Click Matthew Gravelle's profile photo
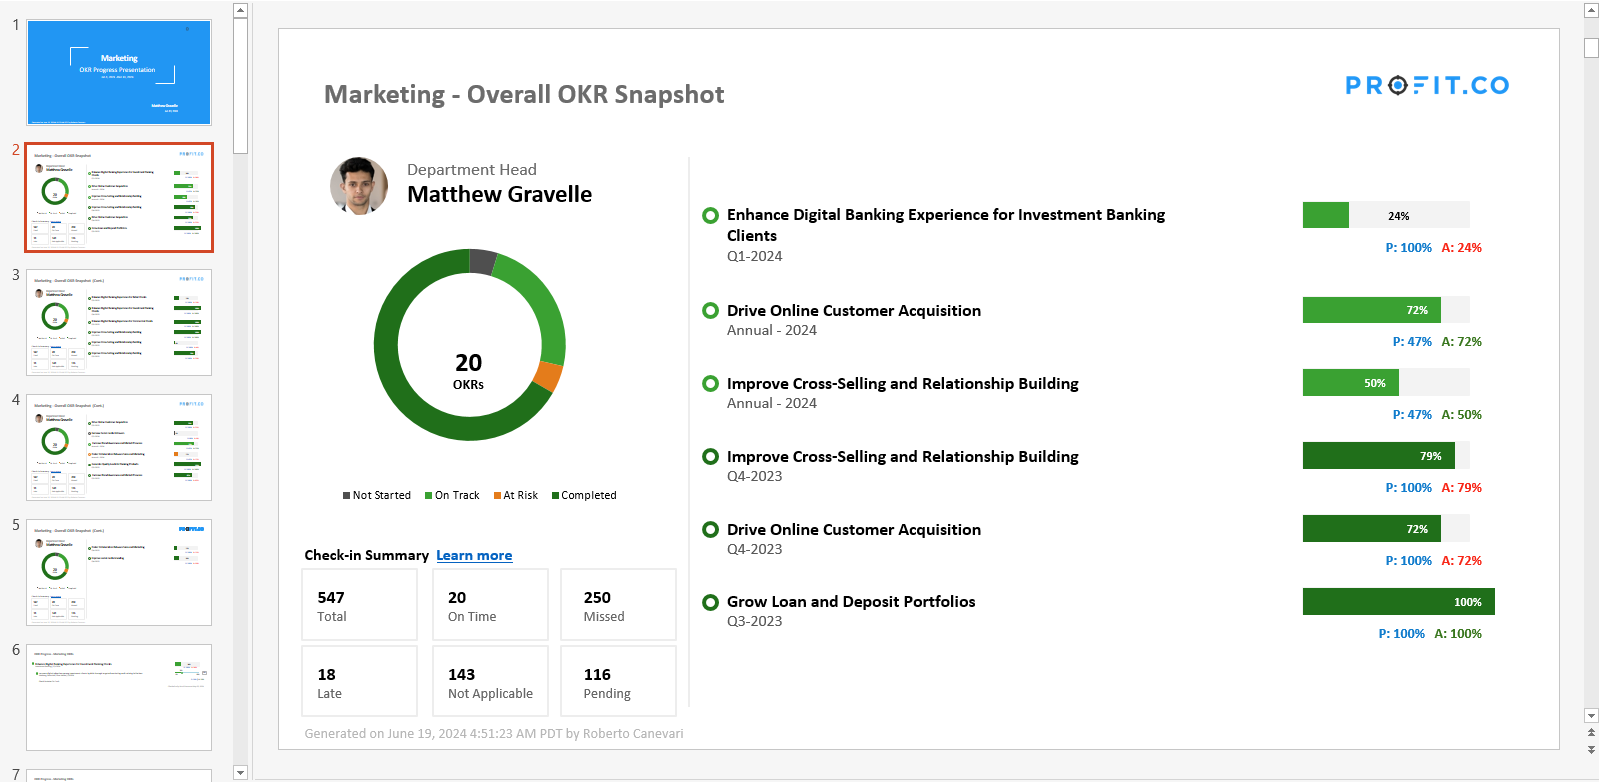This screenshot has height=782, width=1599. [x=359, y=186]
